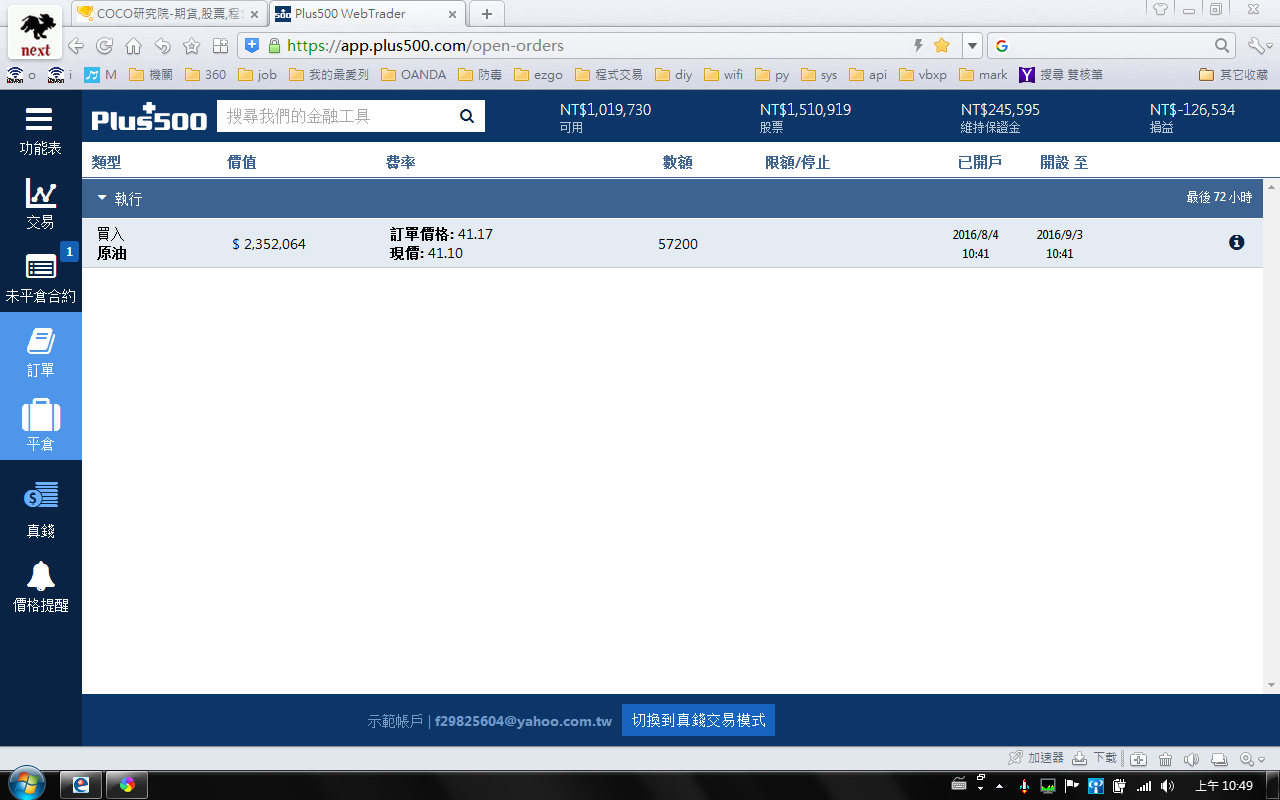Click the bookmark star in address bar
1280x800 pixels.
click(x=941, y=45)
